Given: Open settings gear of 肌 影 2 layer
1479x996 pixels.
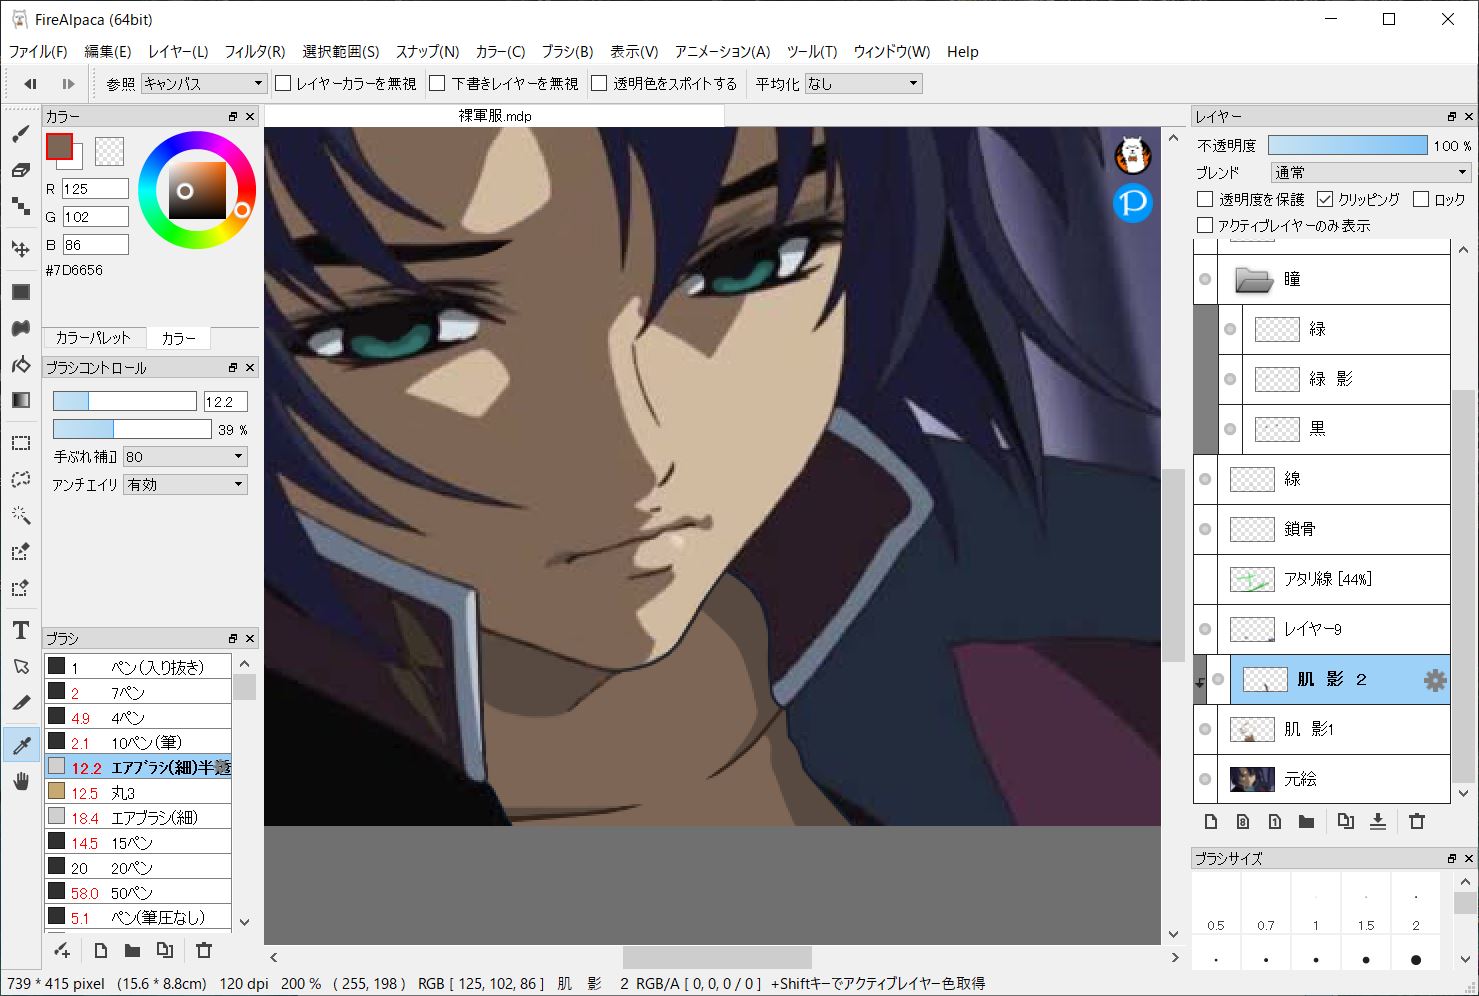Looking at the screenshot, I should 1434,680.
